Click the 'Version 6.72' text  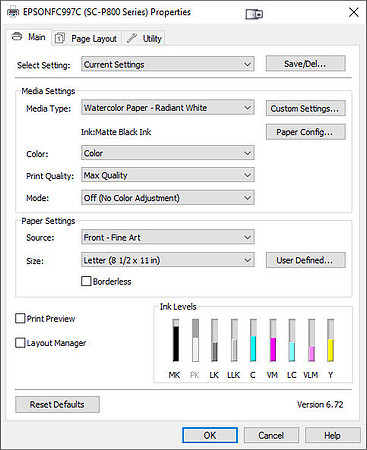(320, 404)
